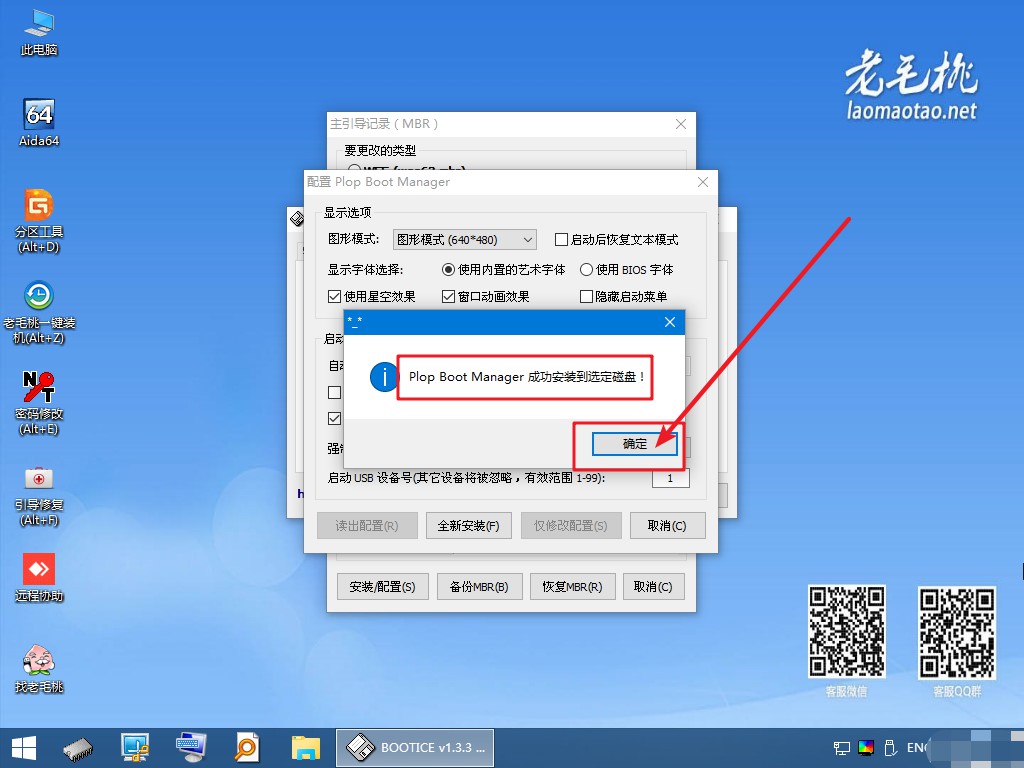Viewport: 1024px width, 768px height.
Task: Click the USB device tray icon
Action: point(889,748)
